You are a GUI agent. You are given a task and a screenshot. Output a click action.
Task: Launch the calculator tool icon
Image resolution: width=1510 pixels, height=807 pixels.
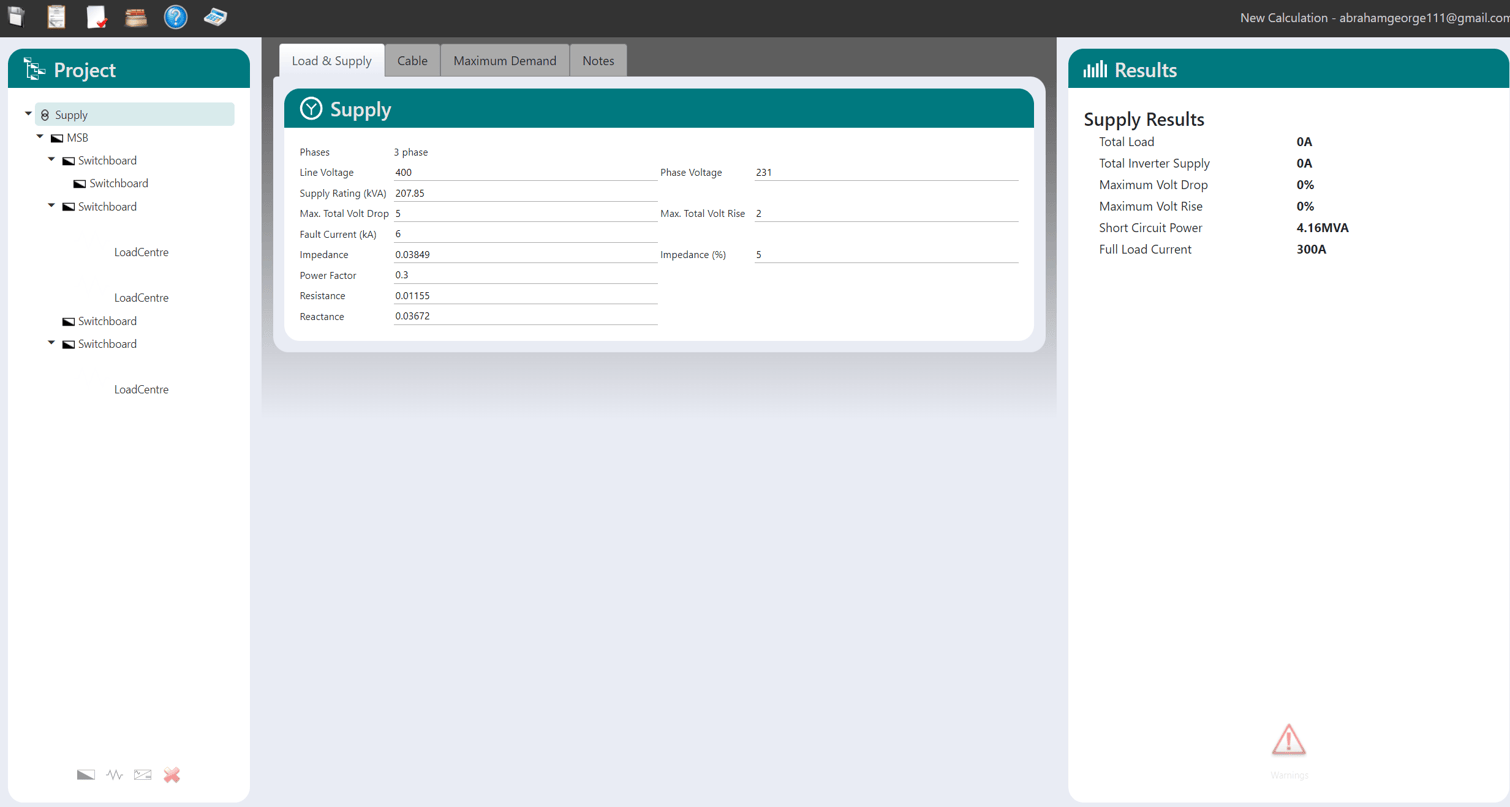point(215,16)
